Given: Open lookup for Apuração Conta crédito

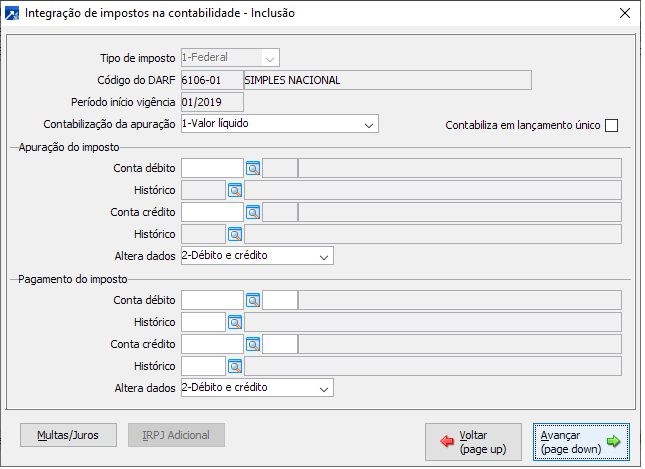Looking at the screenshot, I should pyautogui.click(x=253, y=212).
